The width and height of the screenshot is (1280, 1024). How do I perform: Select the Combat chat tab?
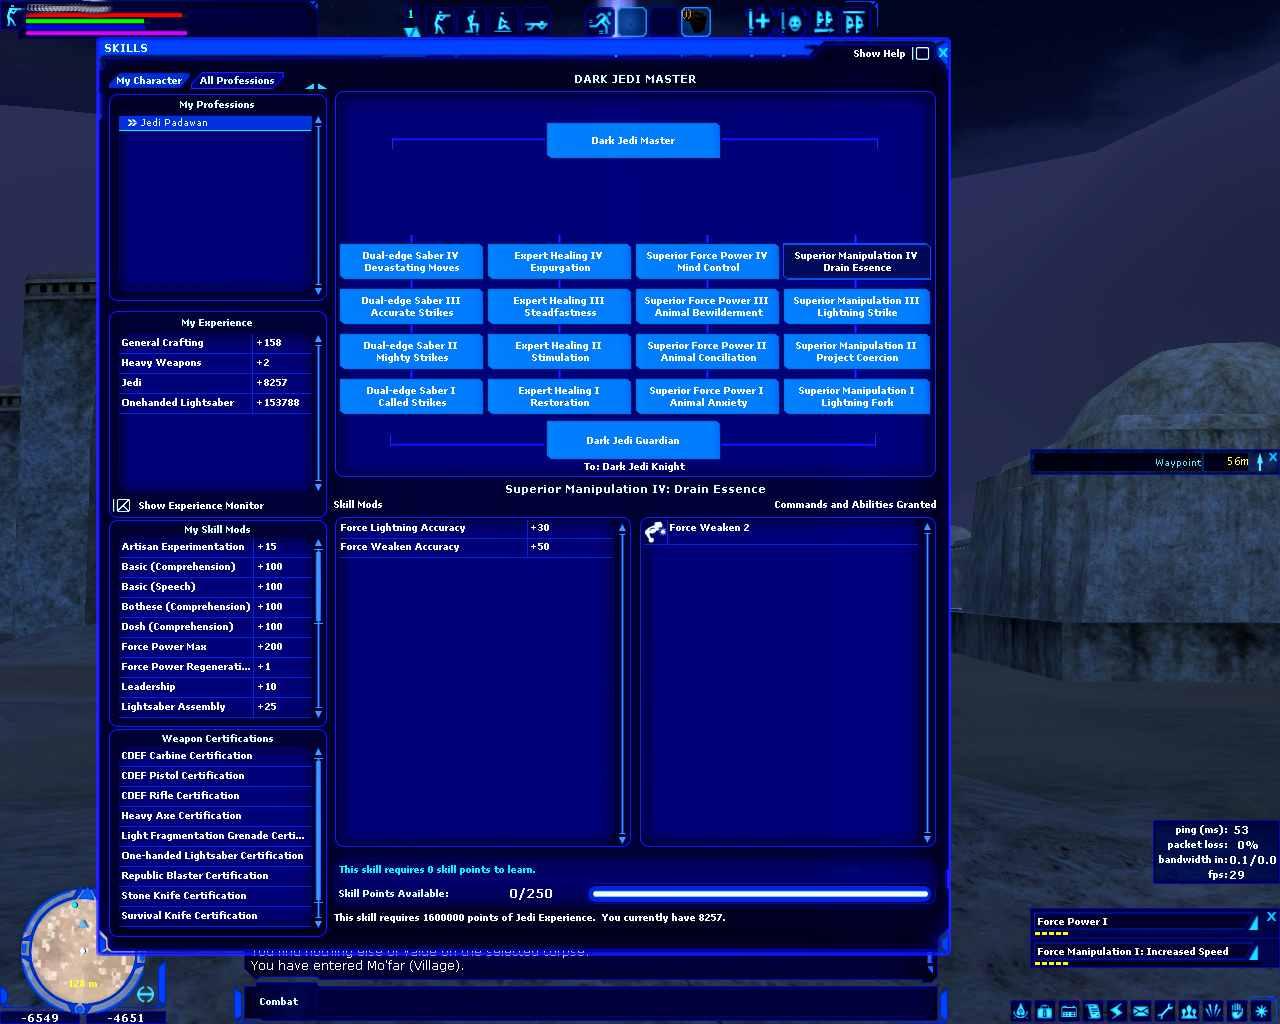coord(278,1002)
